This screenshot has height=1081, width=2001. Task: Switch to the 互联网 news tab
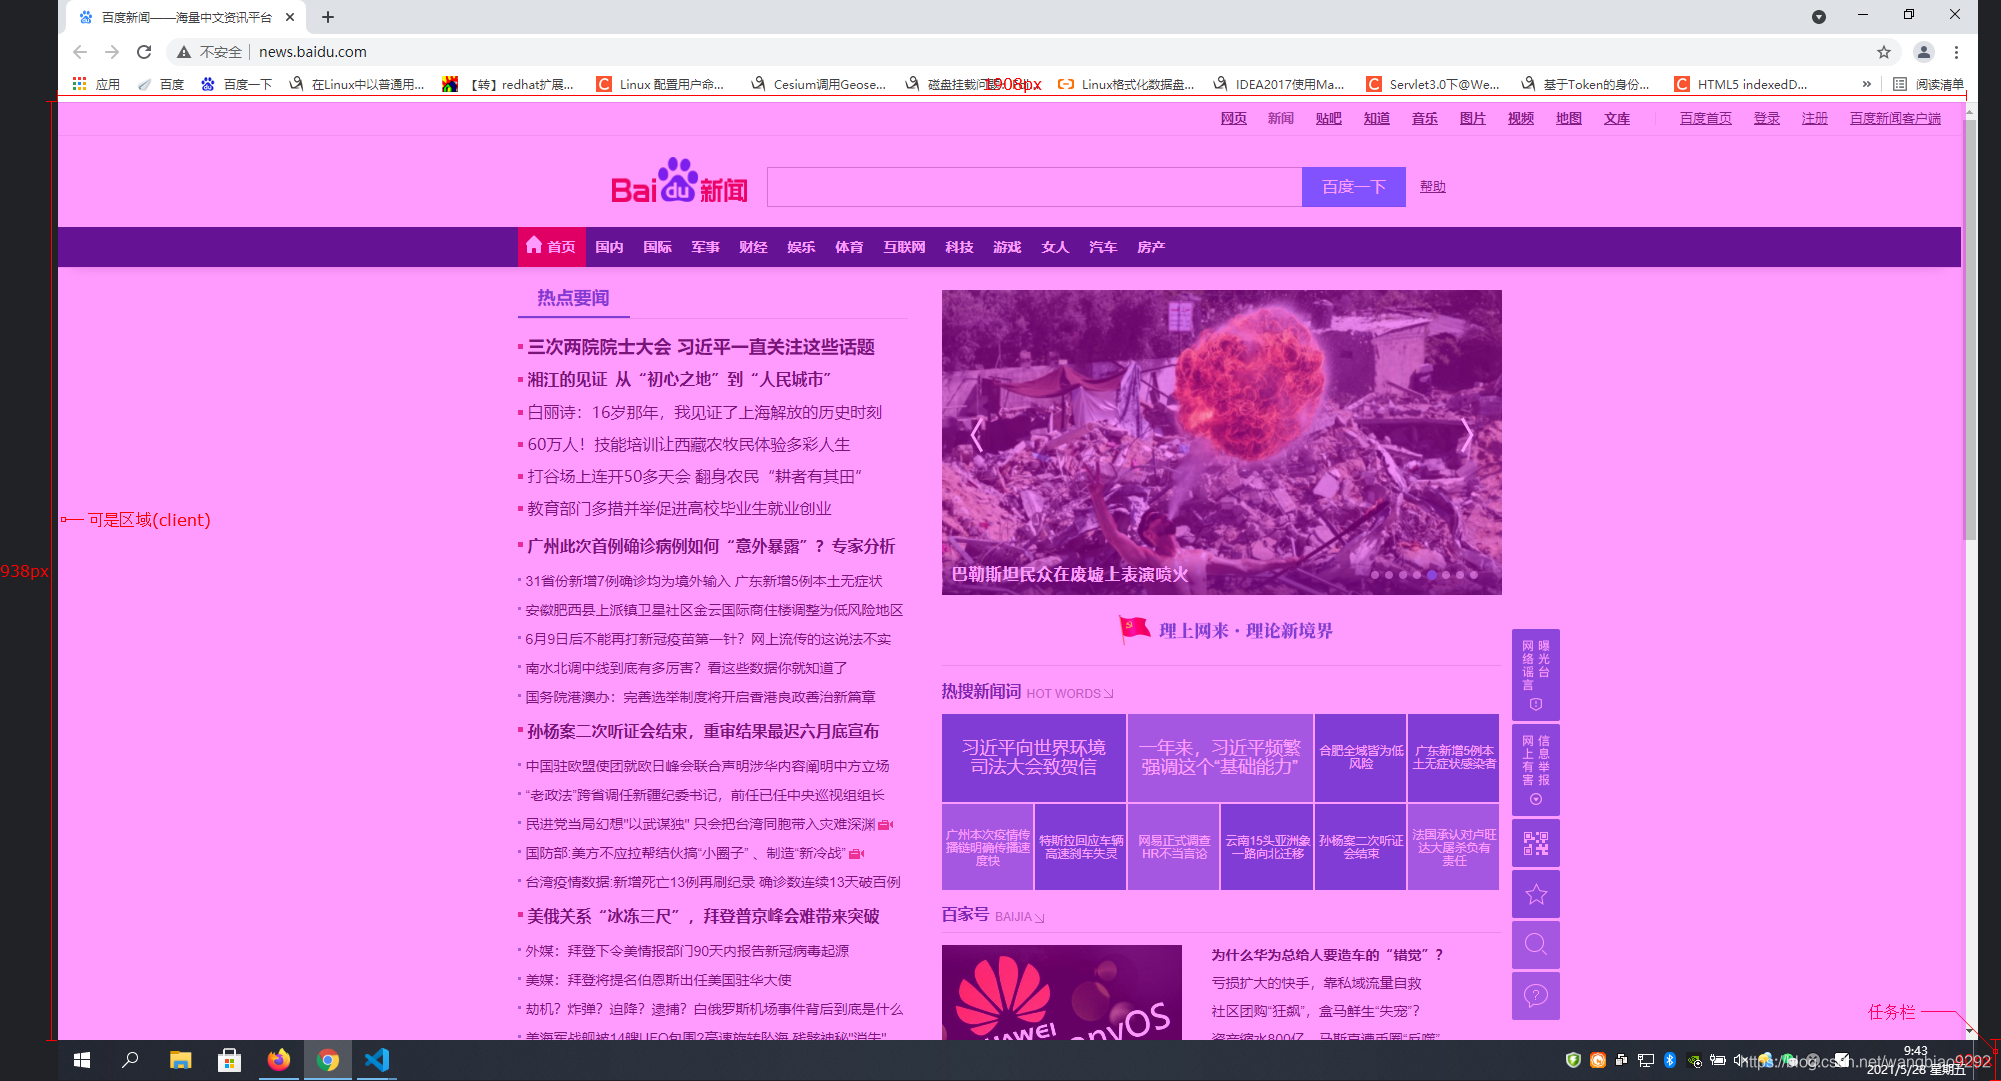[x=904, y=247]
